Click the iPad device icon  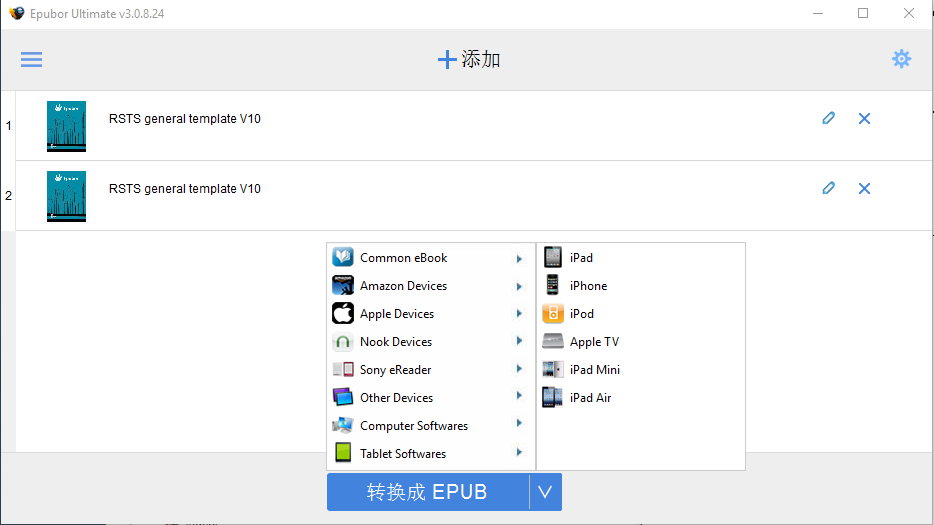click(552, 257)
